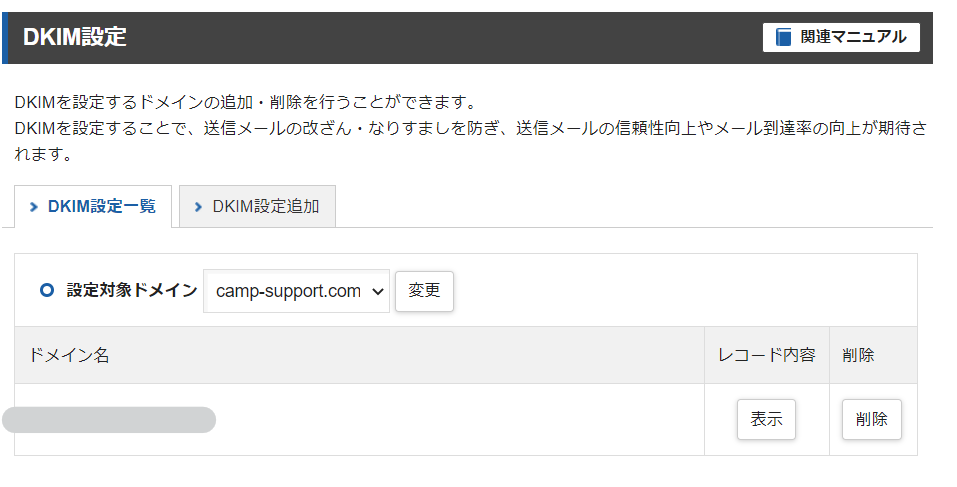
Task: Click the chevron icon on DKIM設定一覧 tab
Action: (x=34, y=207)
